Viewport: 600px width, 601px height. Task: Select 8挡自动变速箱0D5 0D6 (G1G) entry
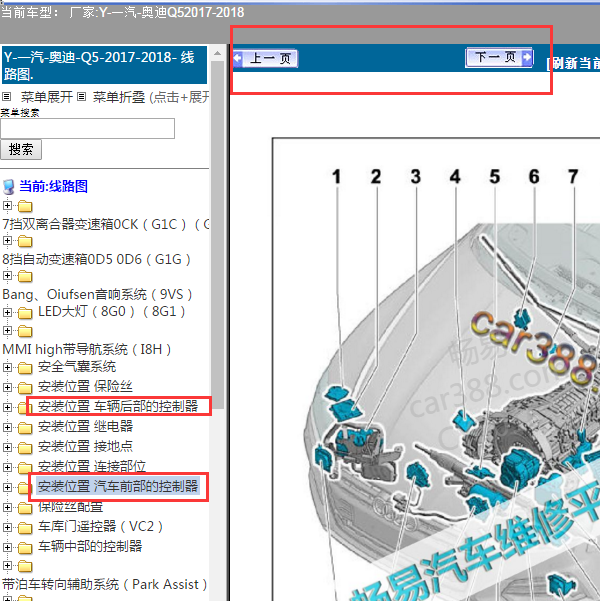(96, 259)
